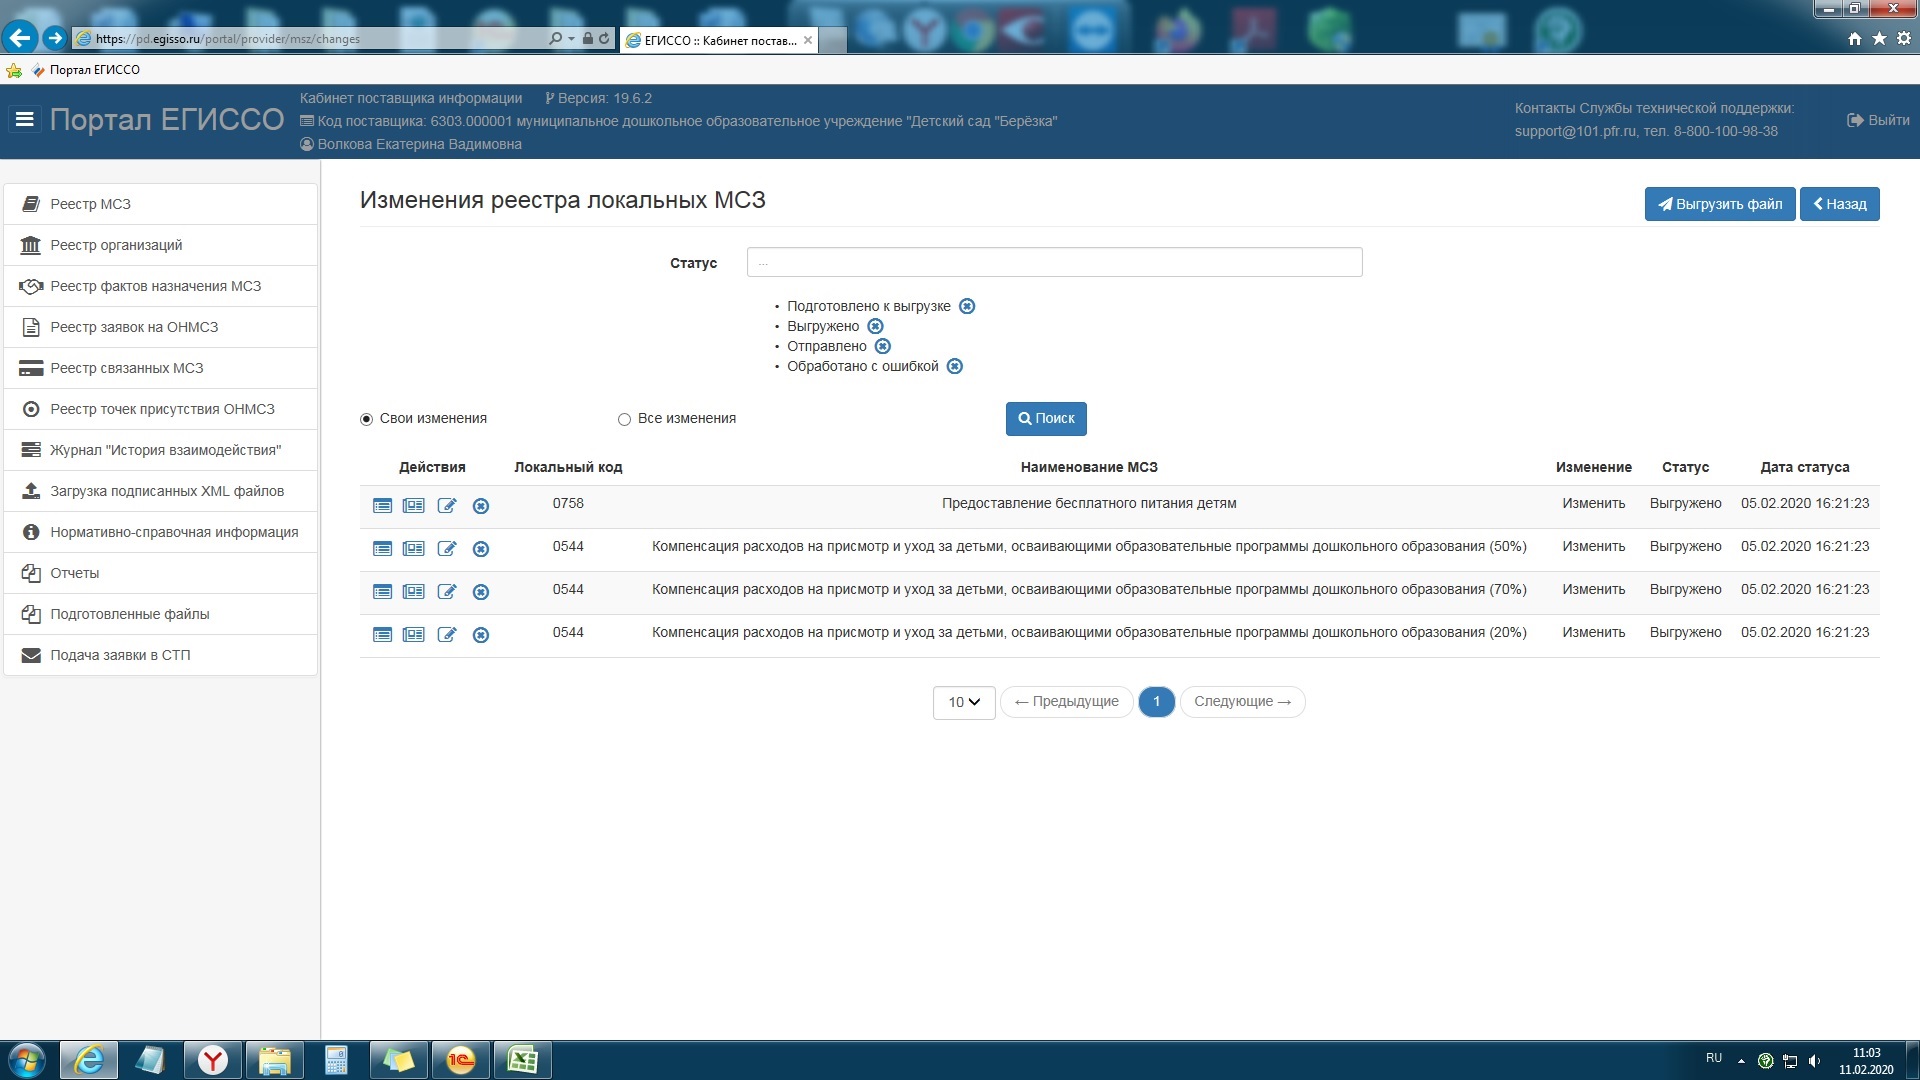The image size is (1920, 1080).
Task: Click the edit icon in the (50%) row
Action: click(447, 549)
